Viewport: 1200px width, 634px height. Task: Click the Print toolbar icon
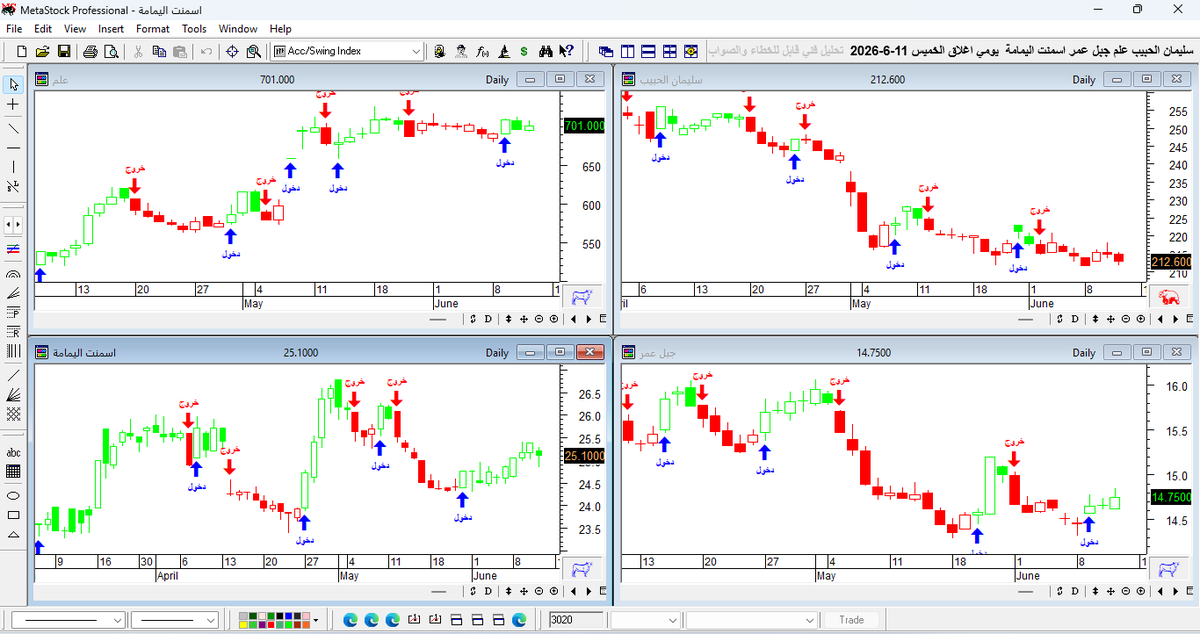pos(90,51)
